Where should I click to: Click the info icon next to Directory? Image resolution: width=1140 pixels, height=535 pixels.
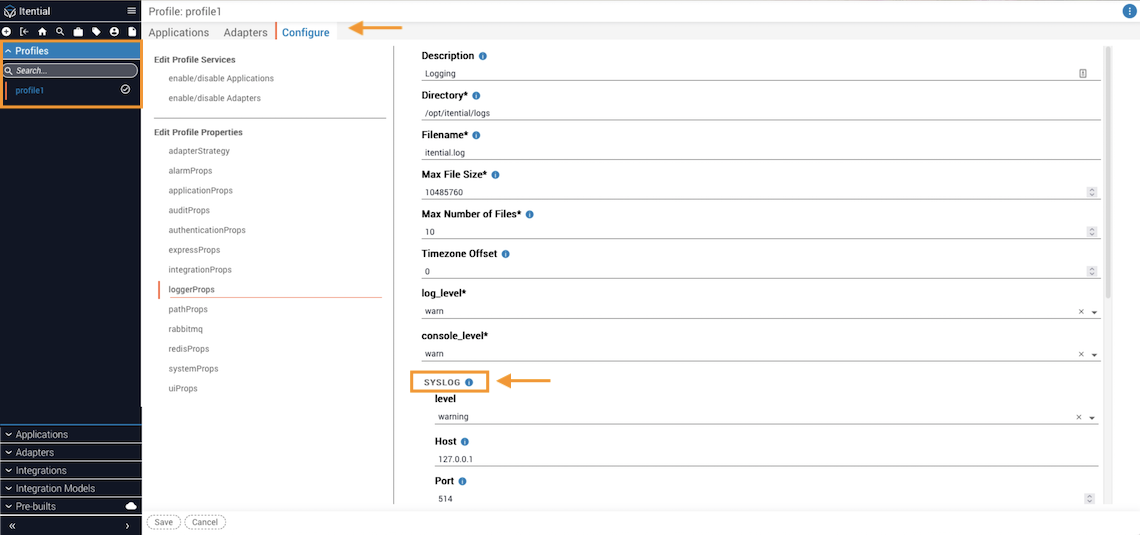(x=476, y=95)
